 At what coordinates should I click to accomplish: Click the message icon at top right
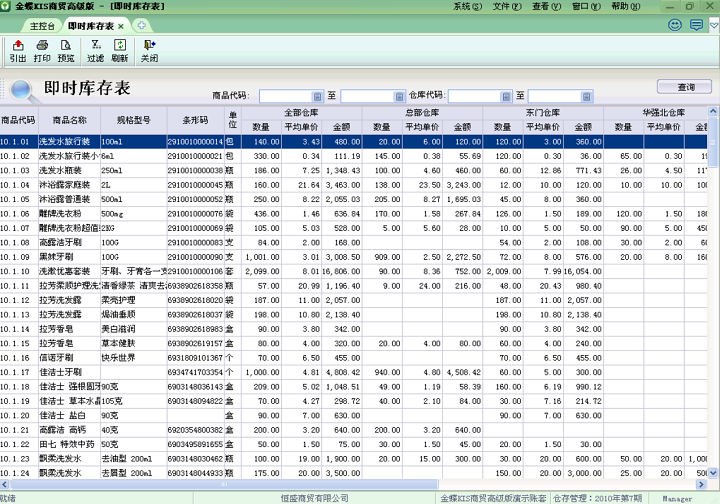click(x=697, y=24)
